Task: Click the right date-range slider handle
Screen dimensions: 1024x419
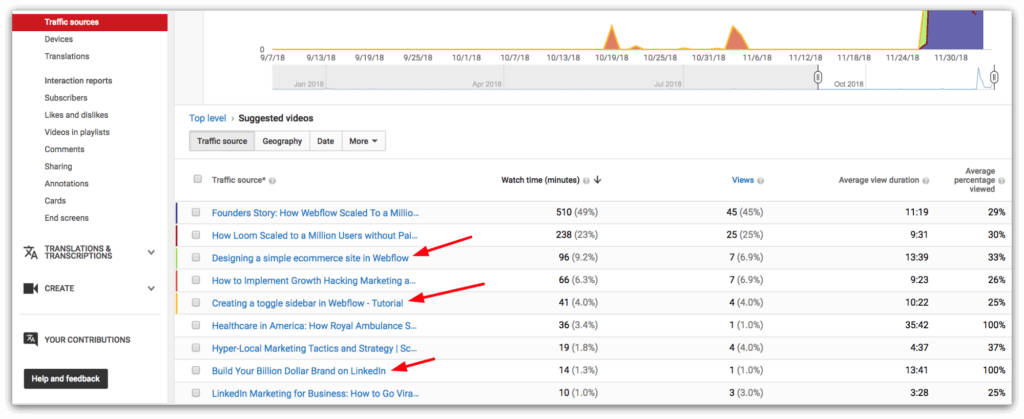Action: (x=994, y=78)
